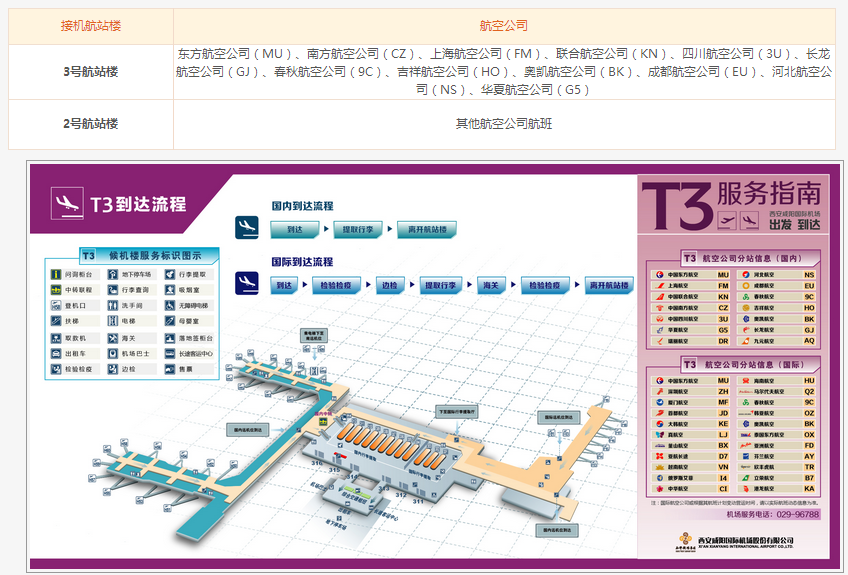The width and height of the screenshot is (848, 575).
Task: Click the 无障碍电梯 accessible elevator legend icon
Action: point(170,306)
